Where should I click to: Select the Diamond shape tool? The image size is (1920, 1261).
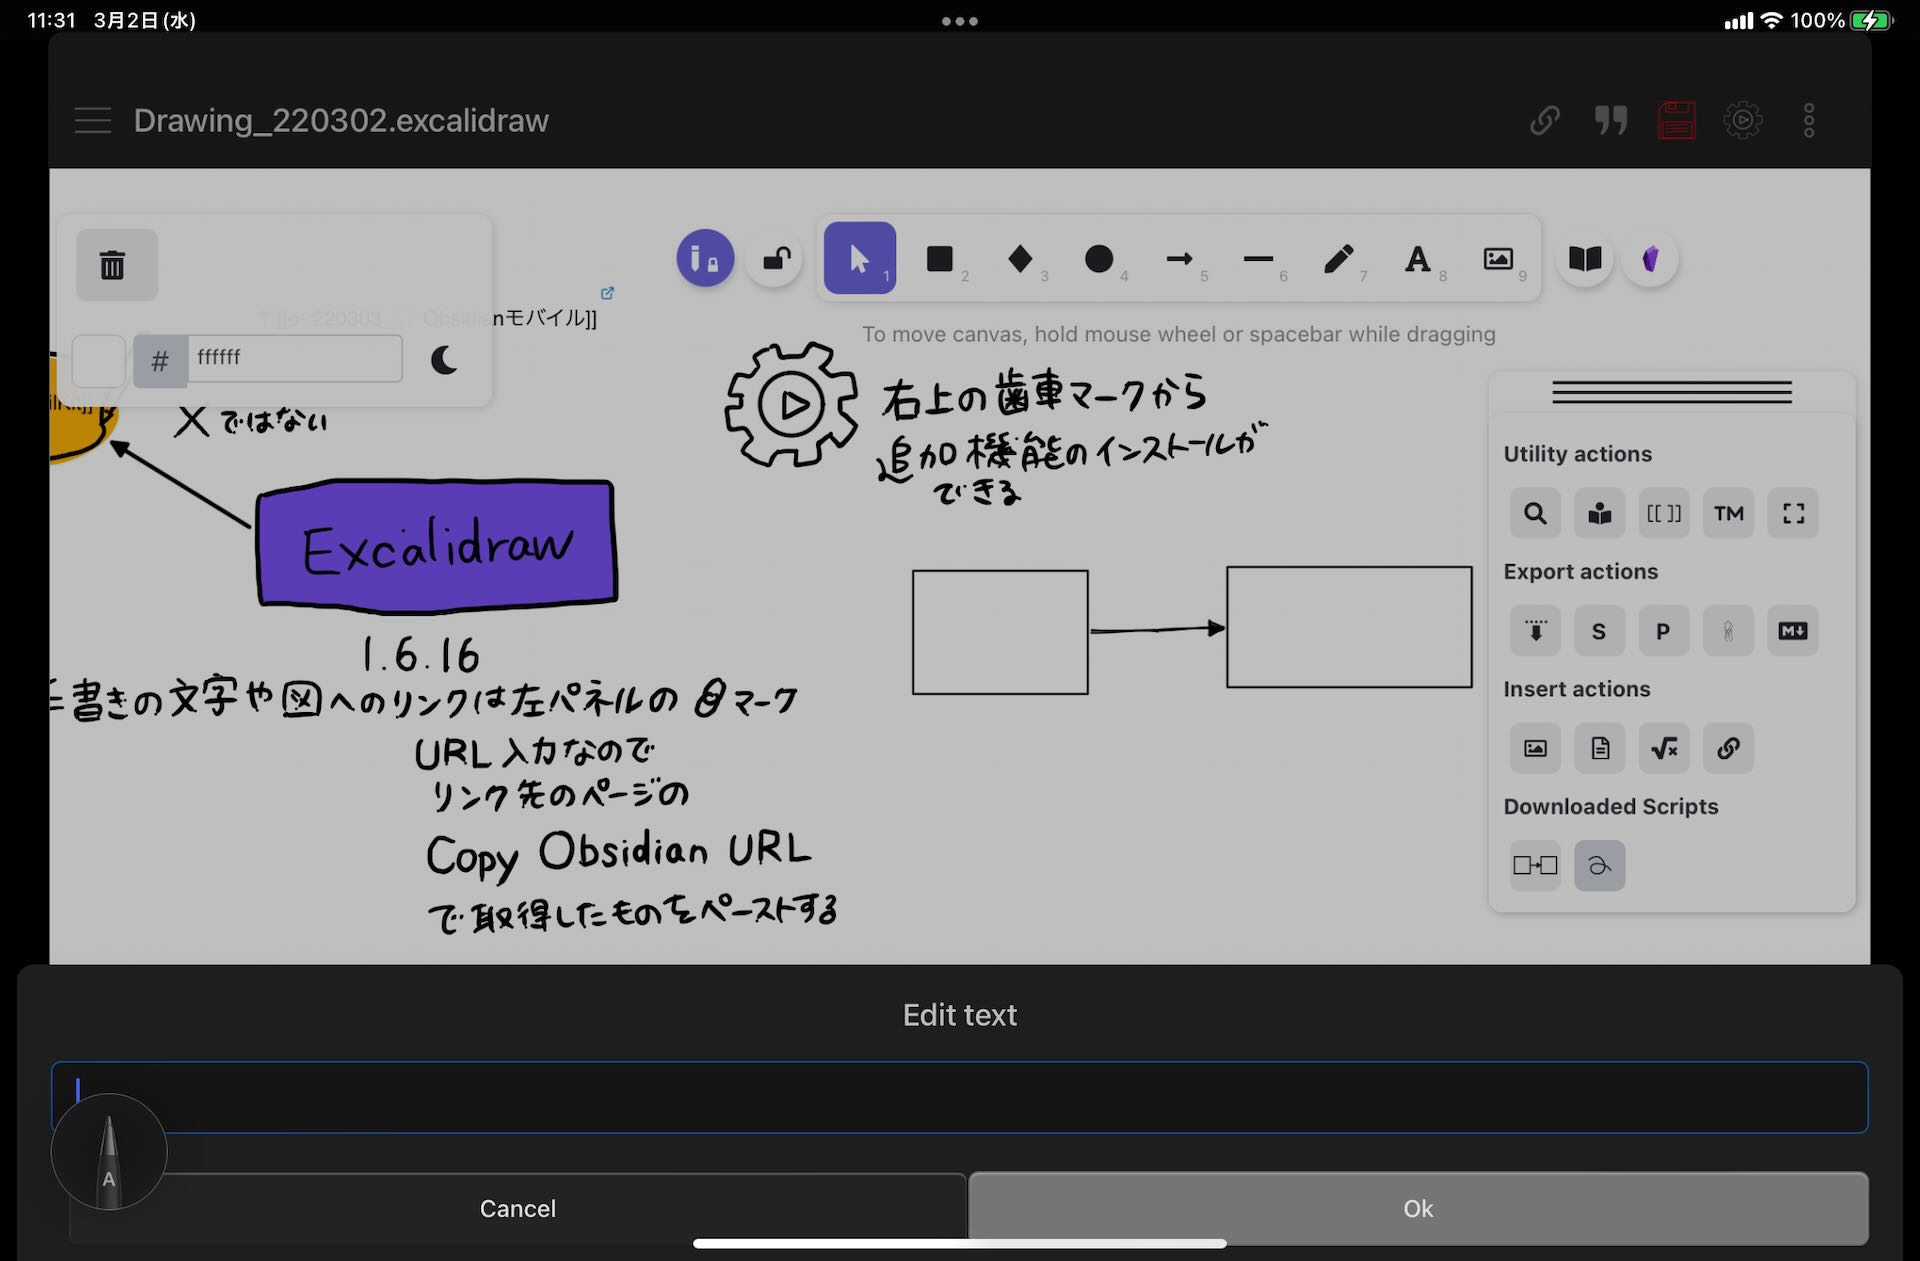pyautogui.click(x=1019, y=259)
